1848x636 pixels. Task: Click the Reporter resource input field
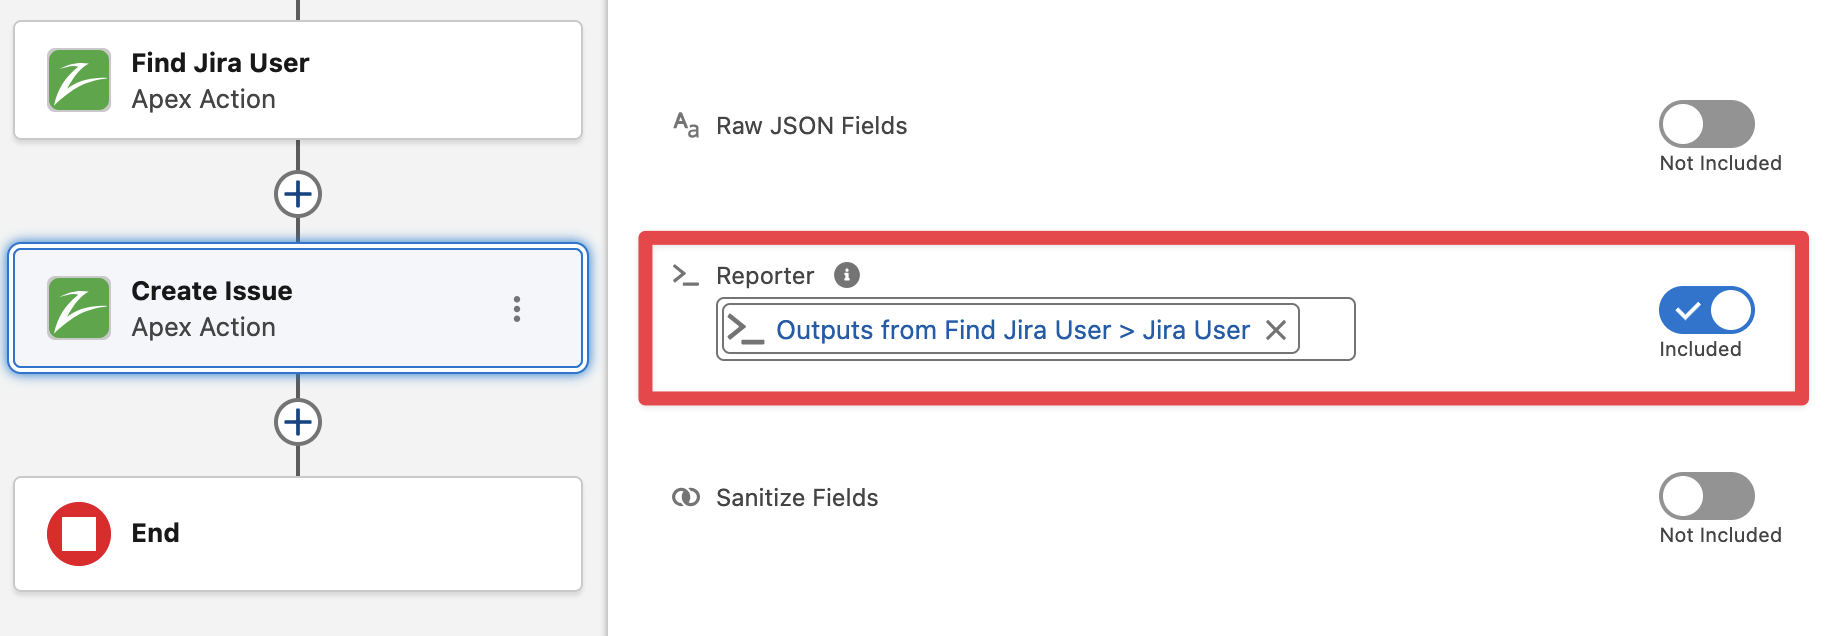[1326, 329]
